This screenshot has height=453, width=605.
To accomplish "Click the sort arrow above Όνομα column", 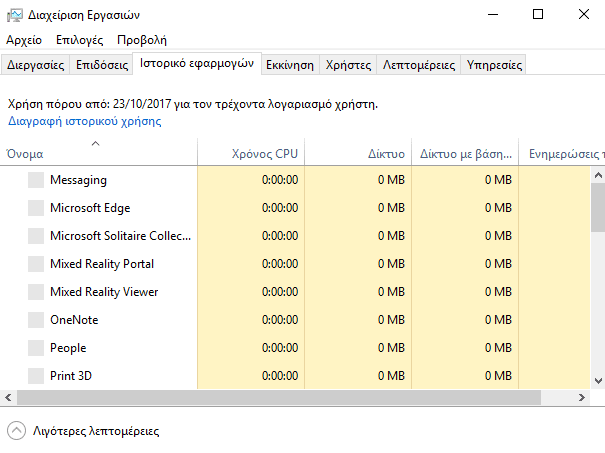I will pyautogui.click(x=95, y=144).
